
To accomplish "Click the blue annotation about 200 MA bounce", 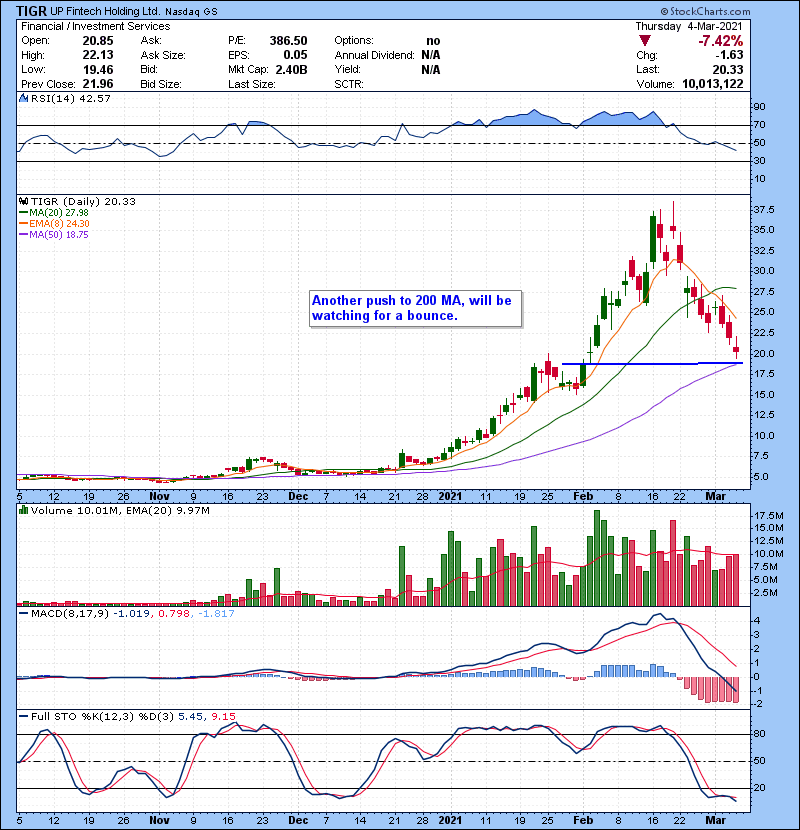I will point(416,309).
